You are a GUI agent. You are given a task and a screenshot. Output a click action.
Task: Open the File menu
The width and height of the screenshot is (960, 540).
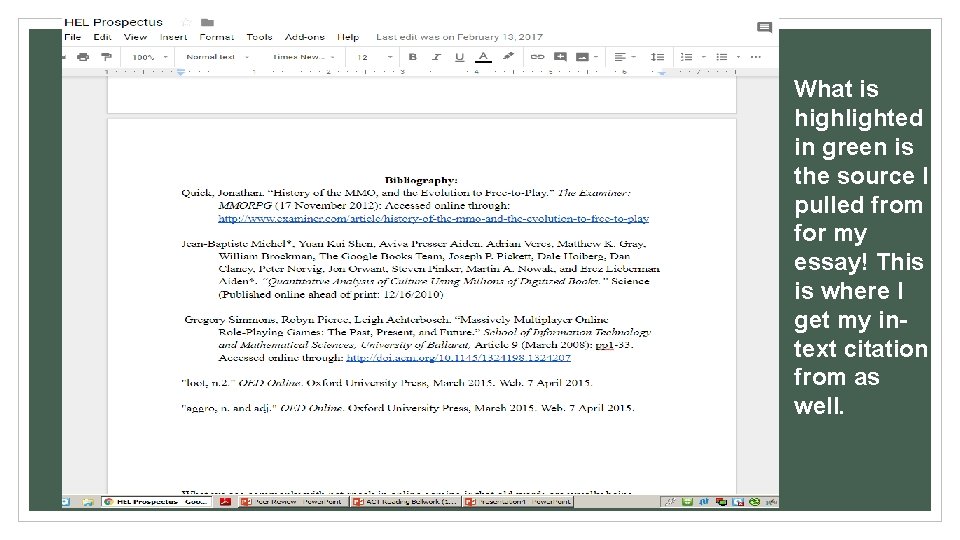click(72, 37)
